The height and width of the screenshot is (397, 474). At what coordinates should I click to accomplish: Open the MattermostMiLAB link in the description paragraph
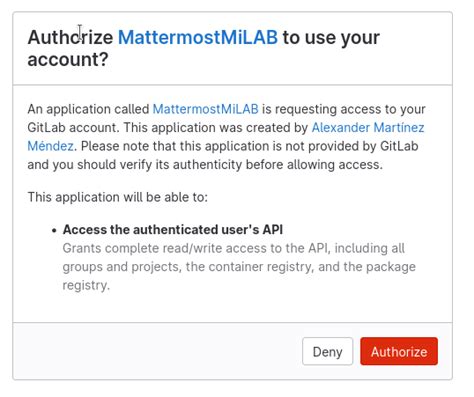pyautogui.click(x=205, y=109)
